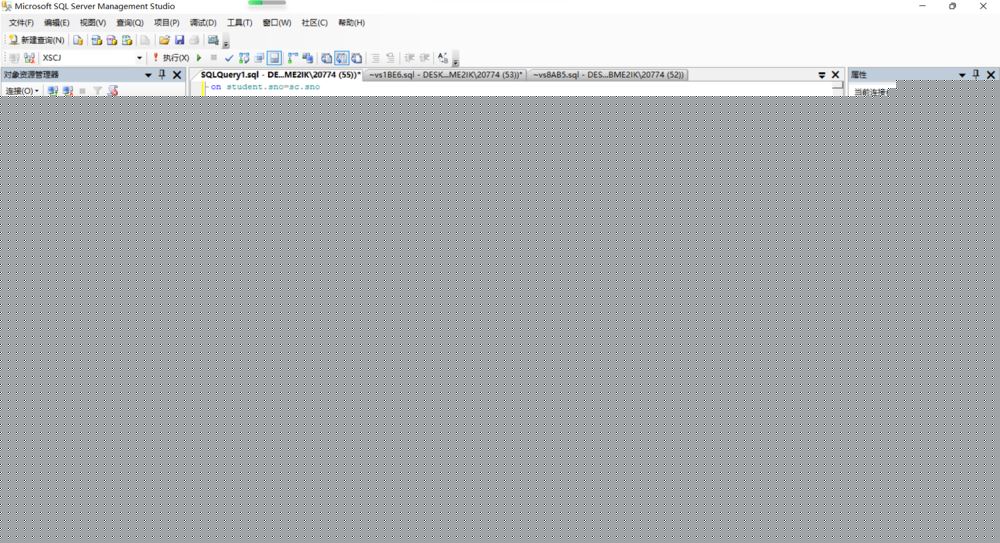Viewport: 1000px width, 543px height.
Task: Click 执行 to execute the query
Action: coord(171,58)
